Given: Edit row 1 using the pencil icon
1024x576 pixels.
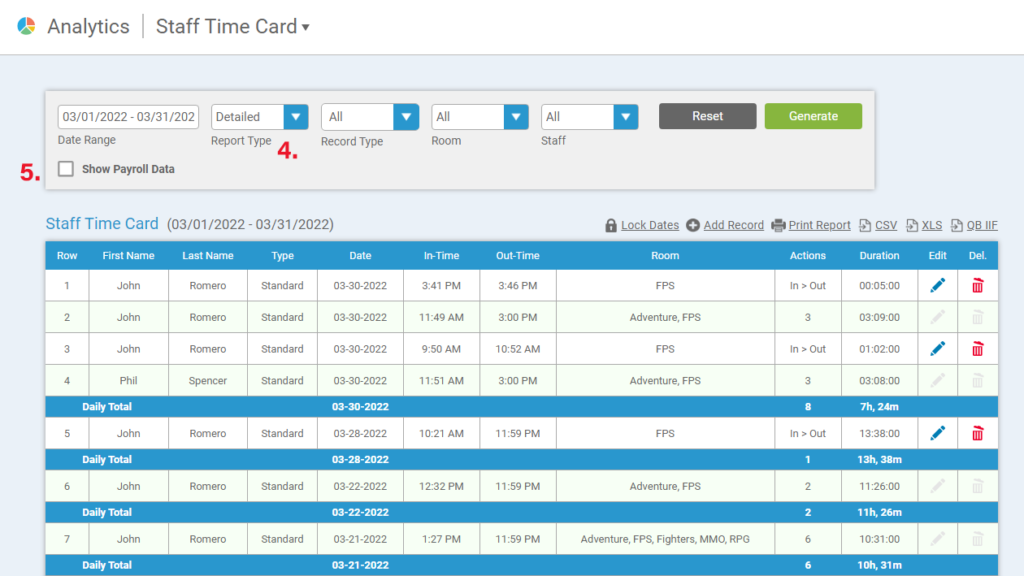Looking at the screenshot, I should 936,285.
